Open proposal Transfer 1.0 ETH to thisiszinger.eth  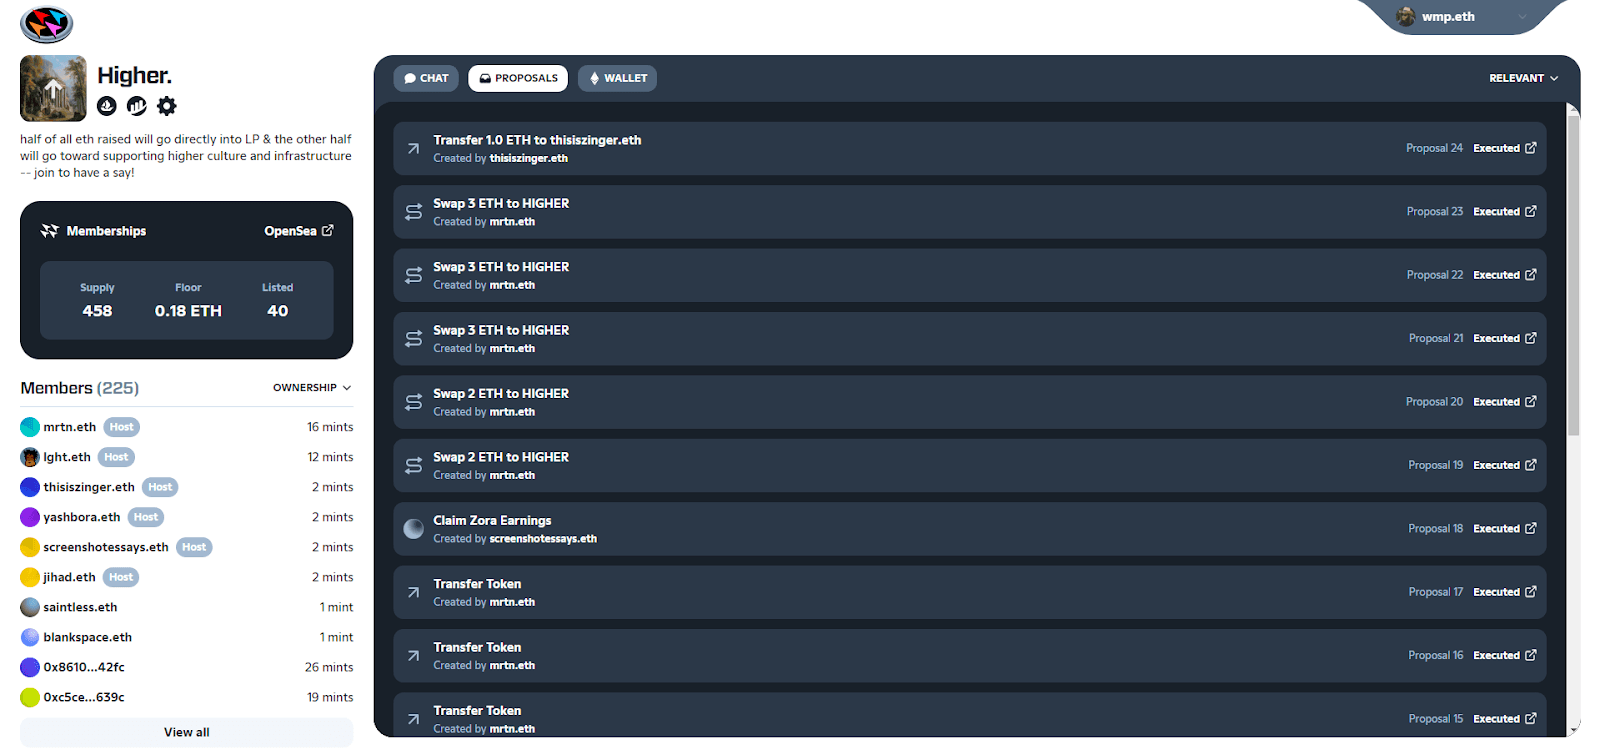pyautogui.click(x=970, y=149)
